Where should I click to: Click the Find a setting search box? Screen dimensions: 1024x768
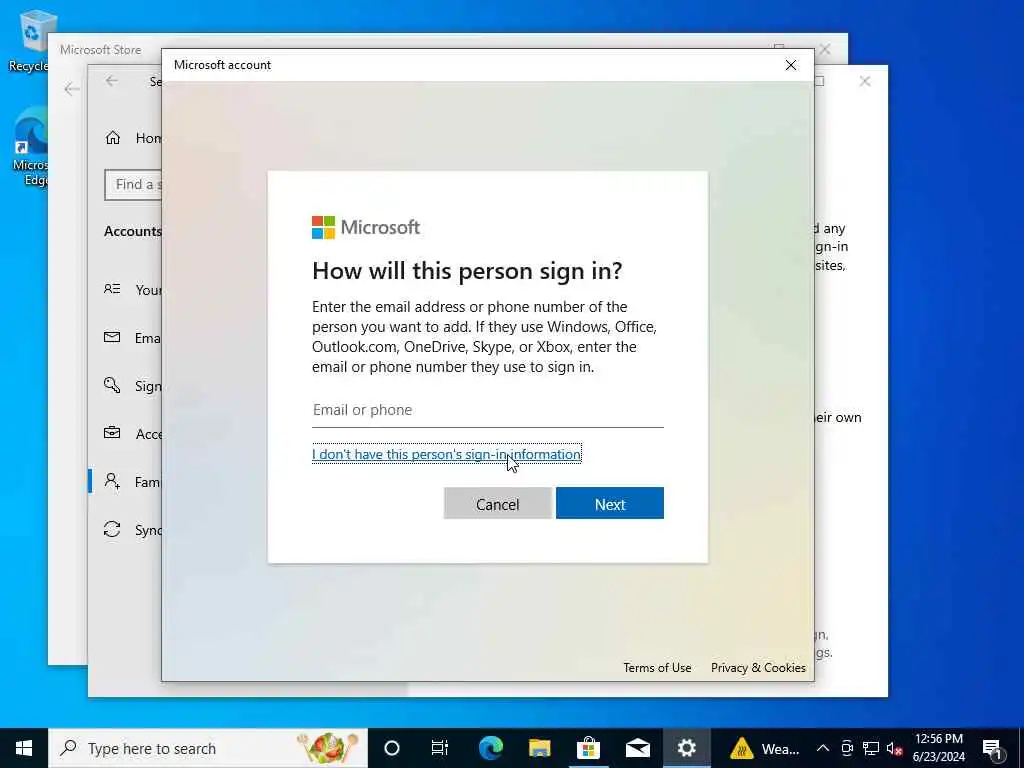tap(133, 185)
